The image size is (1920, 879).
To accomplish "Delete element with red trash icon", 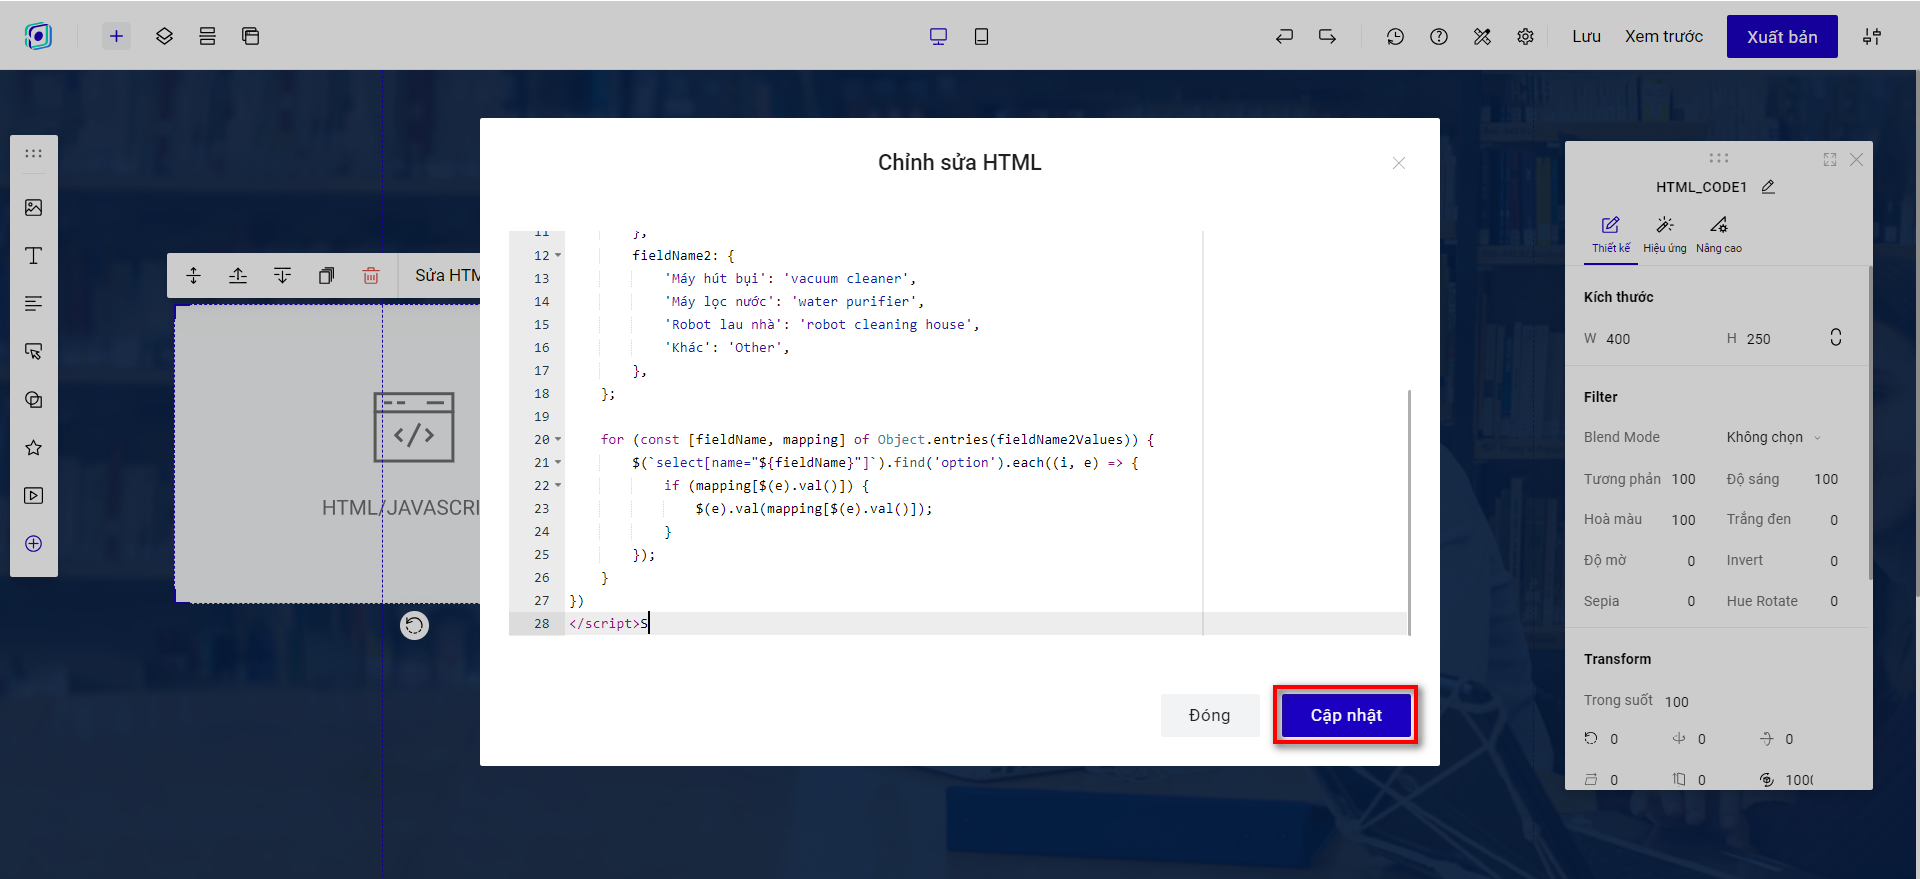I will click(371, 276).
